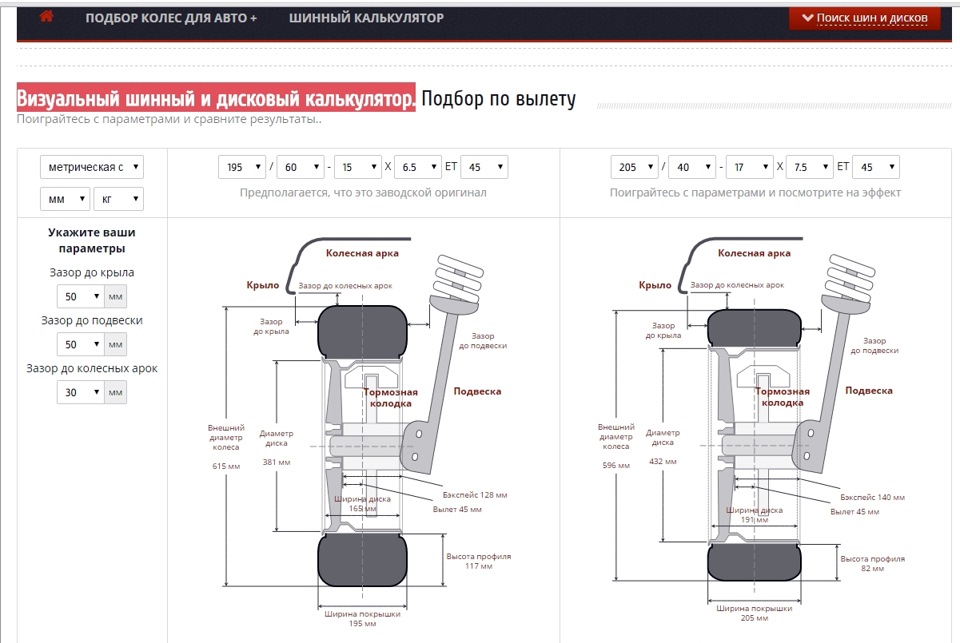Open the ШИННЫЙ КАЛЬКУЛЯТОР menu item

tap(366, 18)
